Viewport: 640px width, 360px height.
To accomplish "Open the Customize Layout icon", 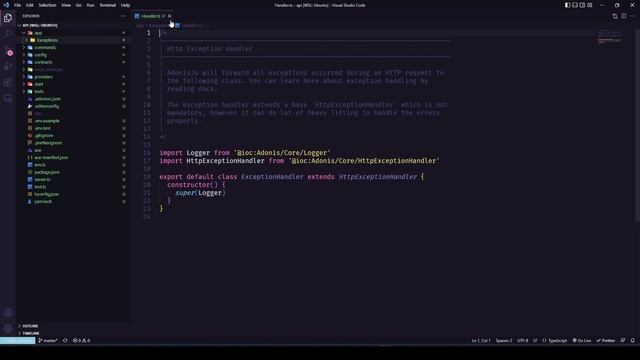I will (590, 5).
